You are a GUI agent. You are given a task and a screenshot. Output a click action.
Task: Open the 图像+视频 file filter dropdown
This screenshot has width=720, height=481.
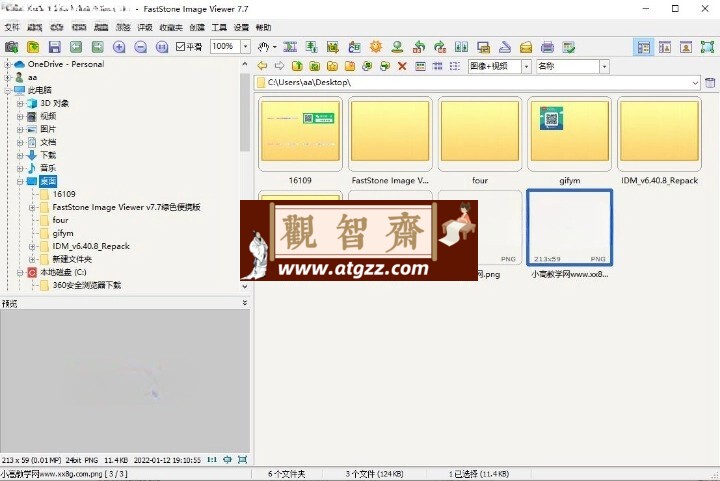click(x=527, y=66)
